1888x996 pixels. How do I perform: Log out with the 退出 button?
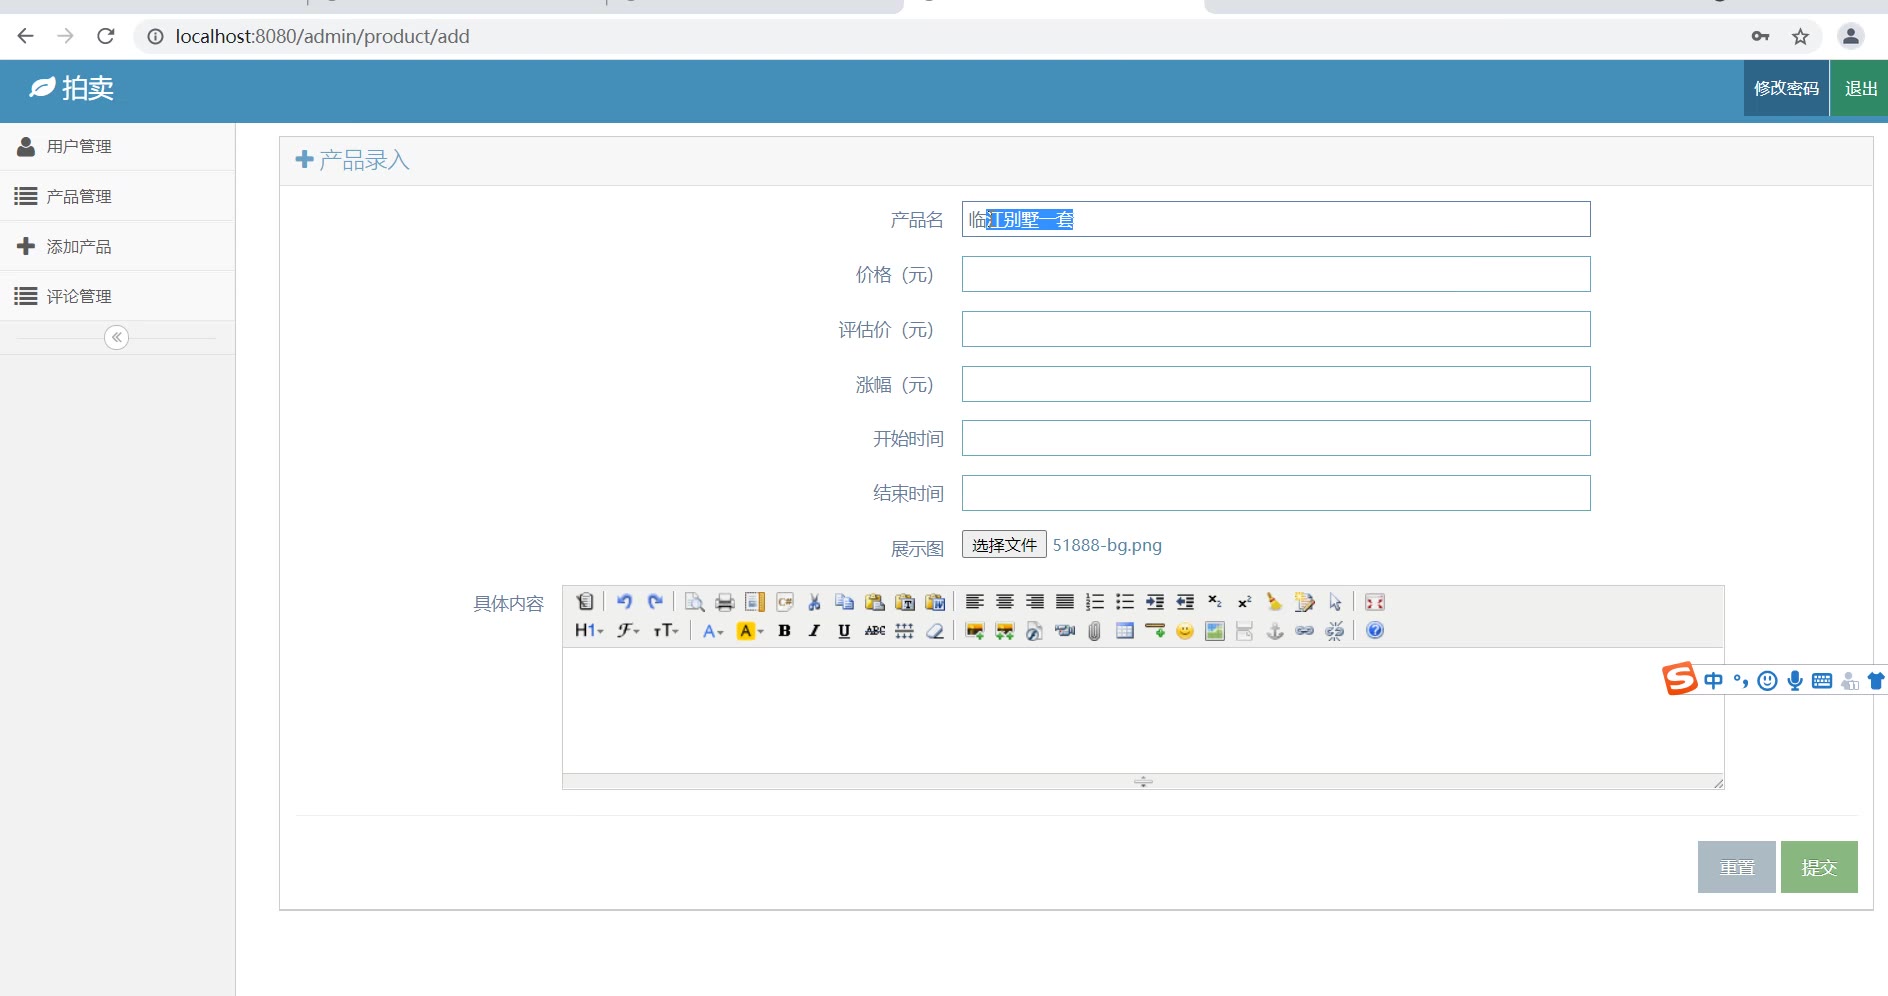pyautogui.click(x=1860, y=89)
